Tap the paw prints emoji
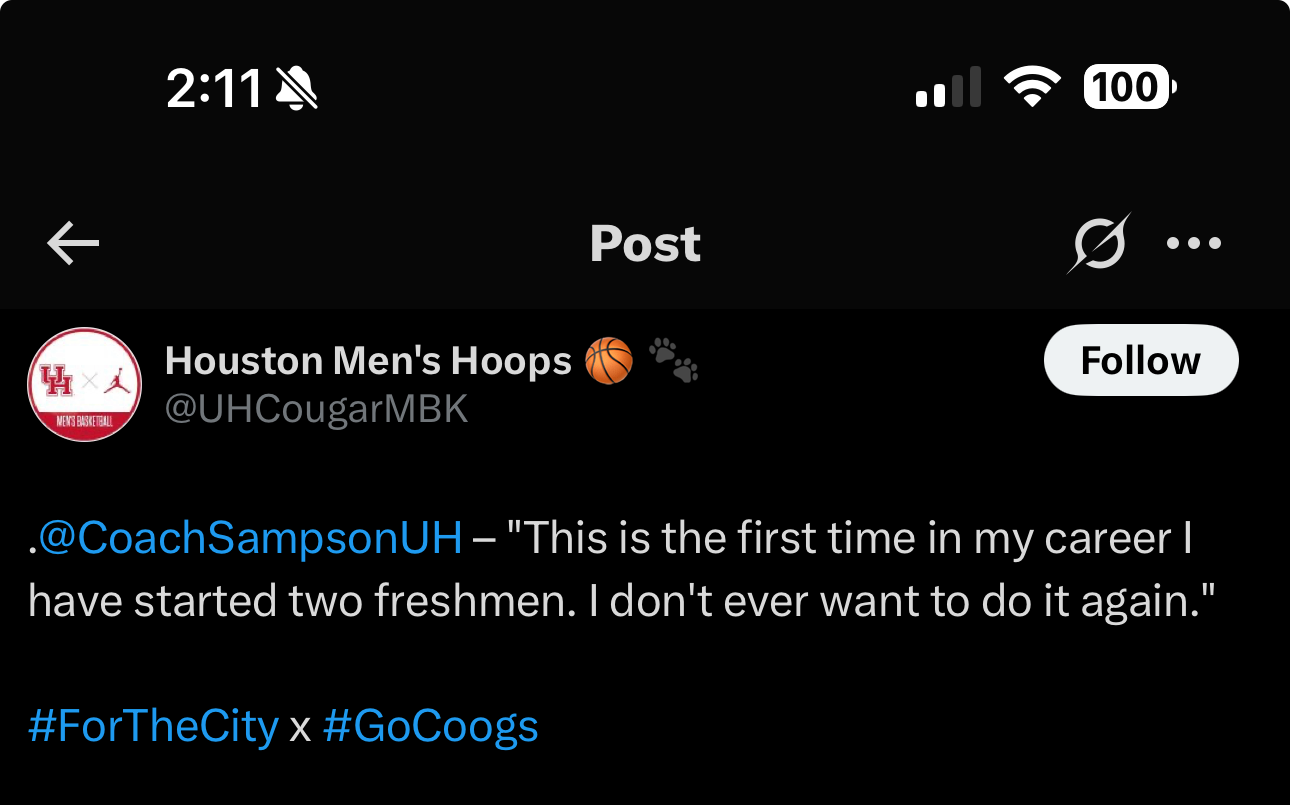The height and width of the screenshot is (805, 1290). (673, 360)
